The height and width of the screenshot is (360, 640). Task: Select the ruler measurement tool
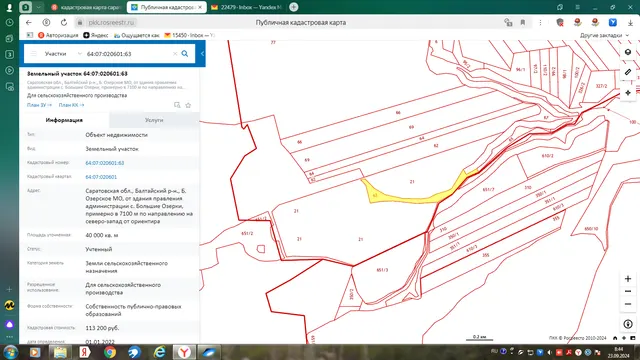(628, 72)
